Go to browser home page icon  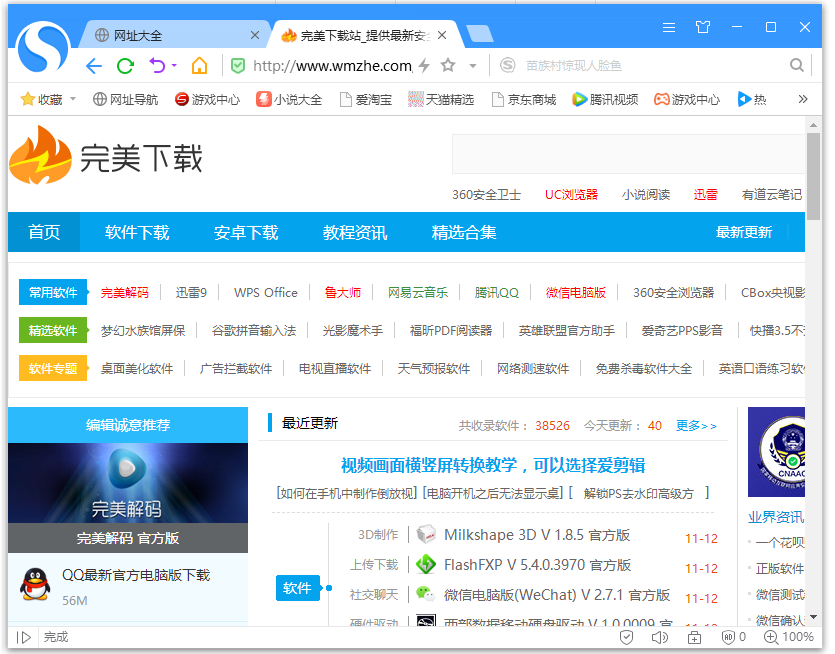[x=200, y=66]
